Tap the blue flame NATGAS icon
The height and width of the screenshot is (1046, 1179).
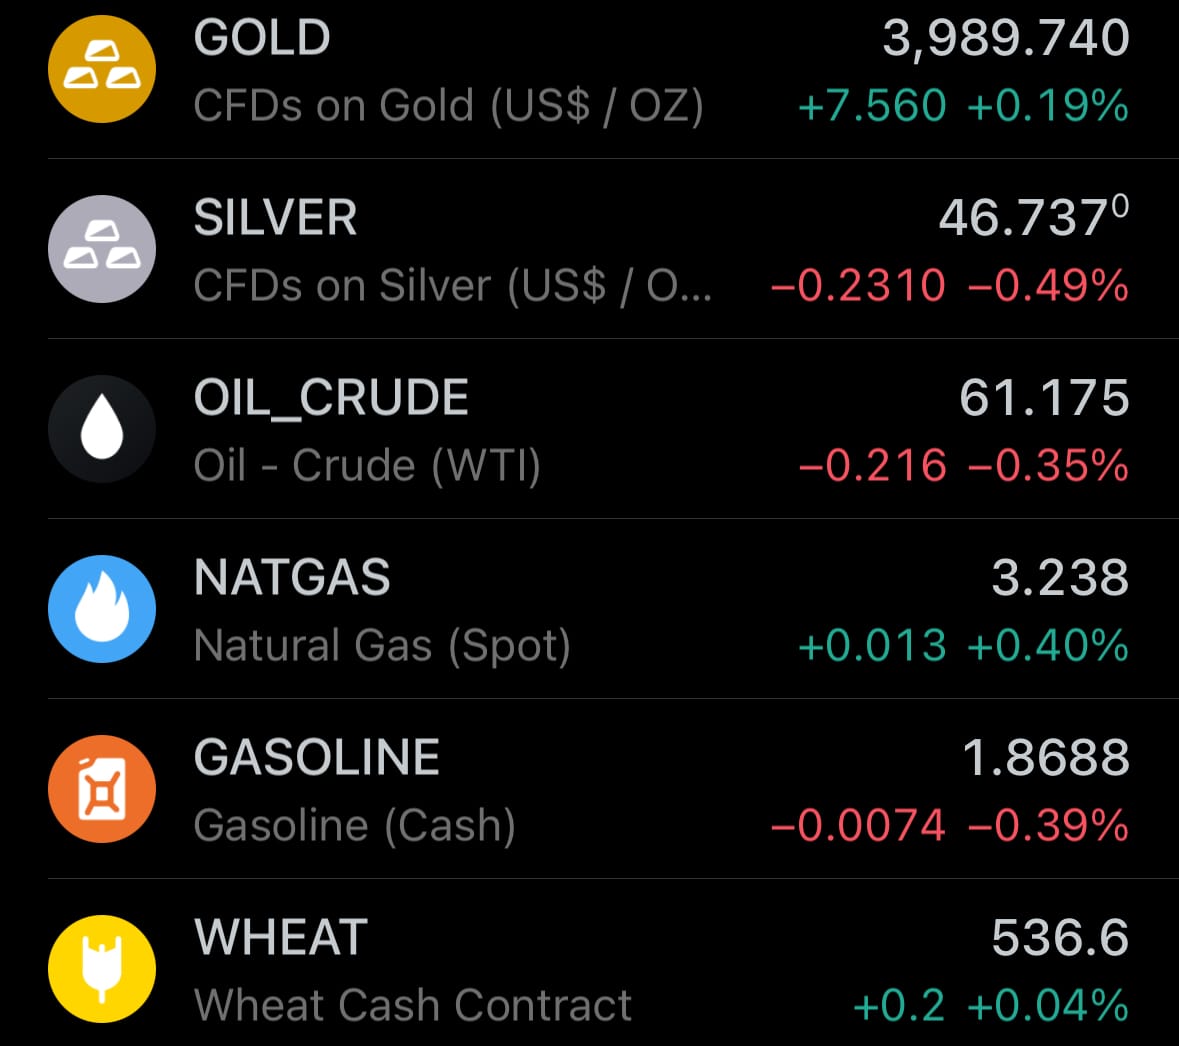(x=102, y=609)
